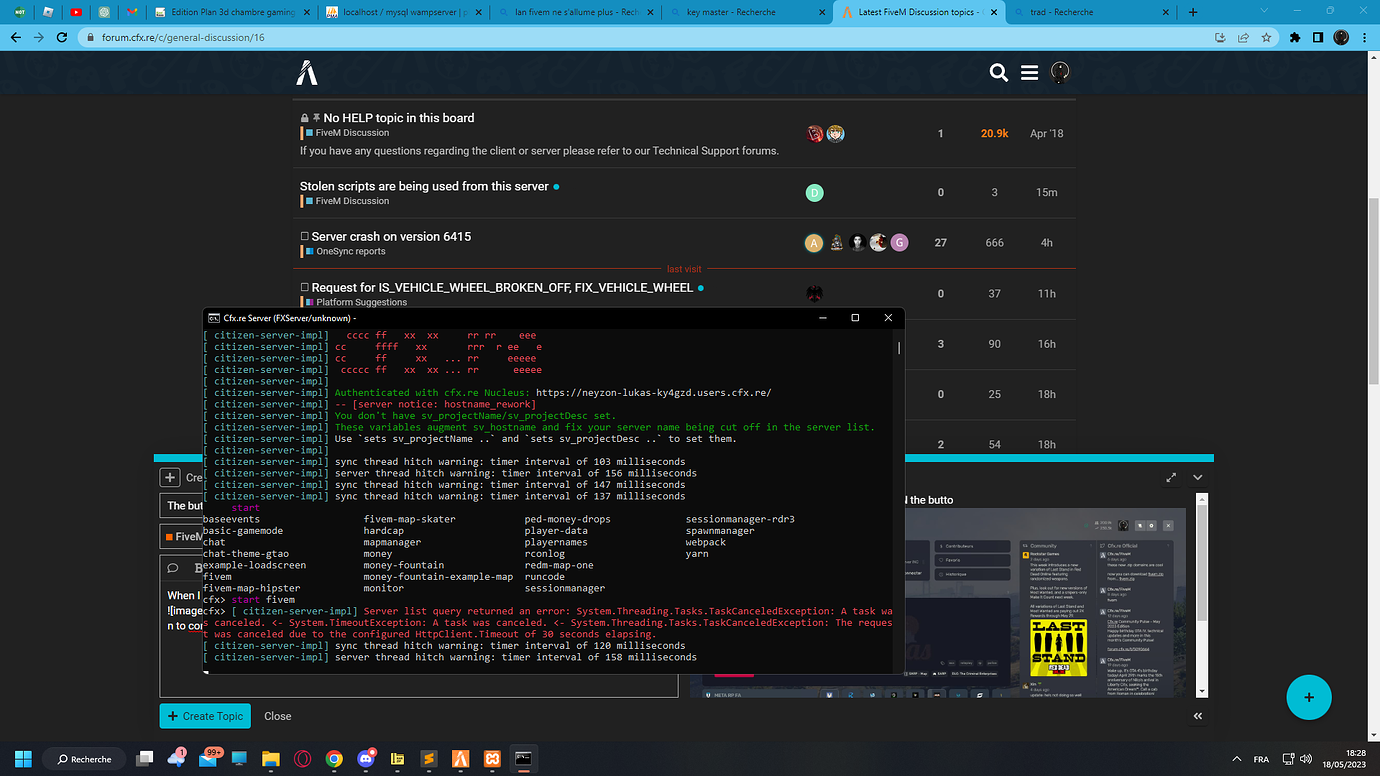Open the forum search magnifier icon
Image resolution: width=1380 pixels, height=776 pixels.
click(998, 72)
